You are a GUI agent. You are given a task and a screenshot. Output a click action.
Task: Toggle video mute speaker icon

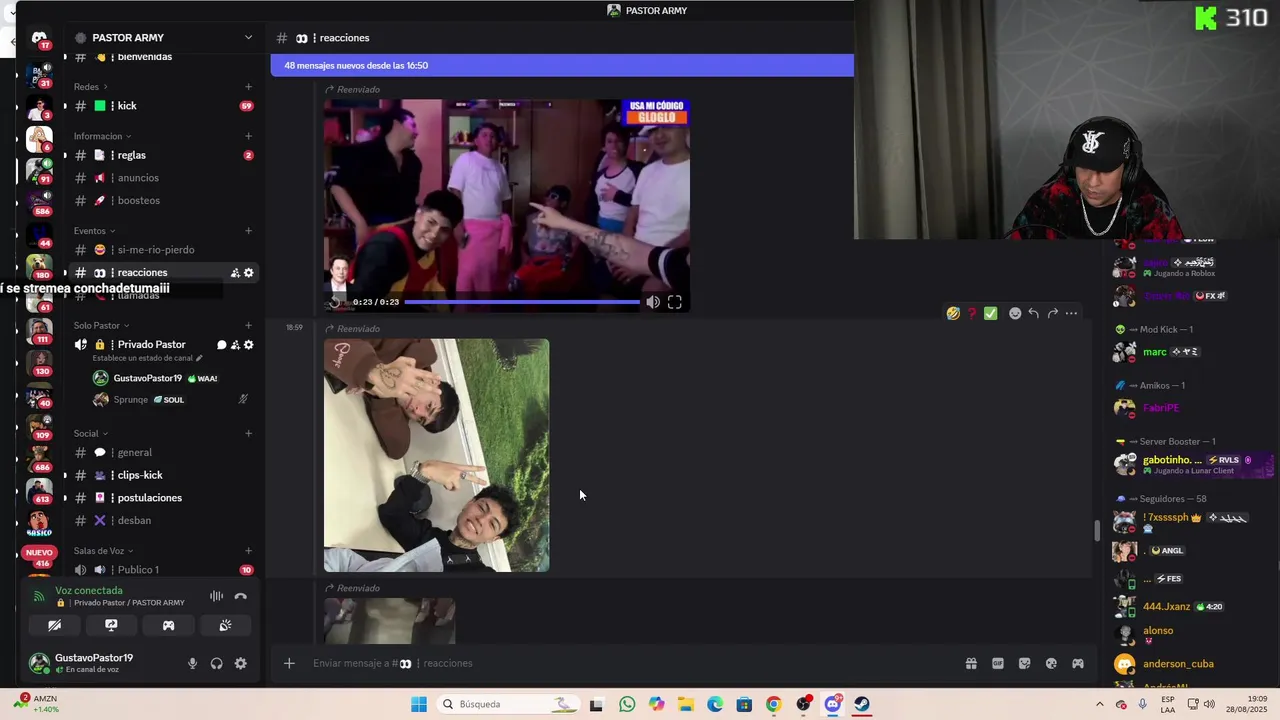(x=653, y=302)
